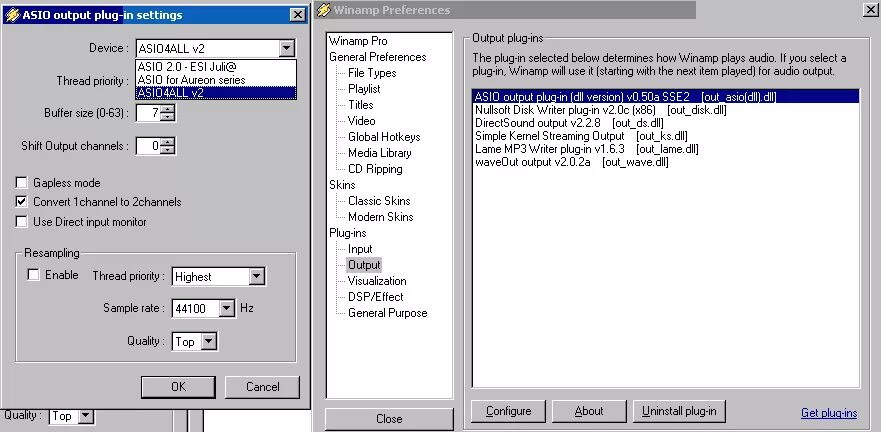The width and height of the screenshot is (881, 432).
Task: Increase Shift Output channels value
Action: [x=167, y=143]
